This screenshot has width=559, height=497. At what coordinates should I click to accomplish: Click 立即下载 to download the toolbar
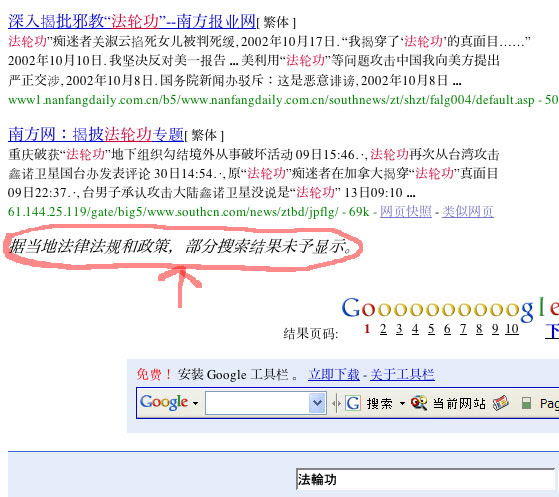pos(334,374)
